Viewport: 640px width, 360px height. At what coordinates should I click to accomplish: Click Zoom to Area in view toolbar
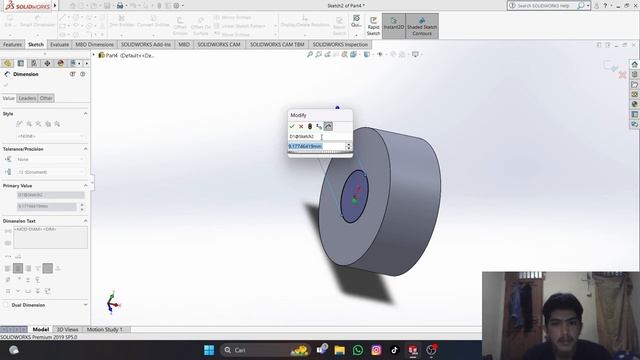click(x=318, y=54)
